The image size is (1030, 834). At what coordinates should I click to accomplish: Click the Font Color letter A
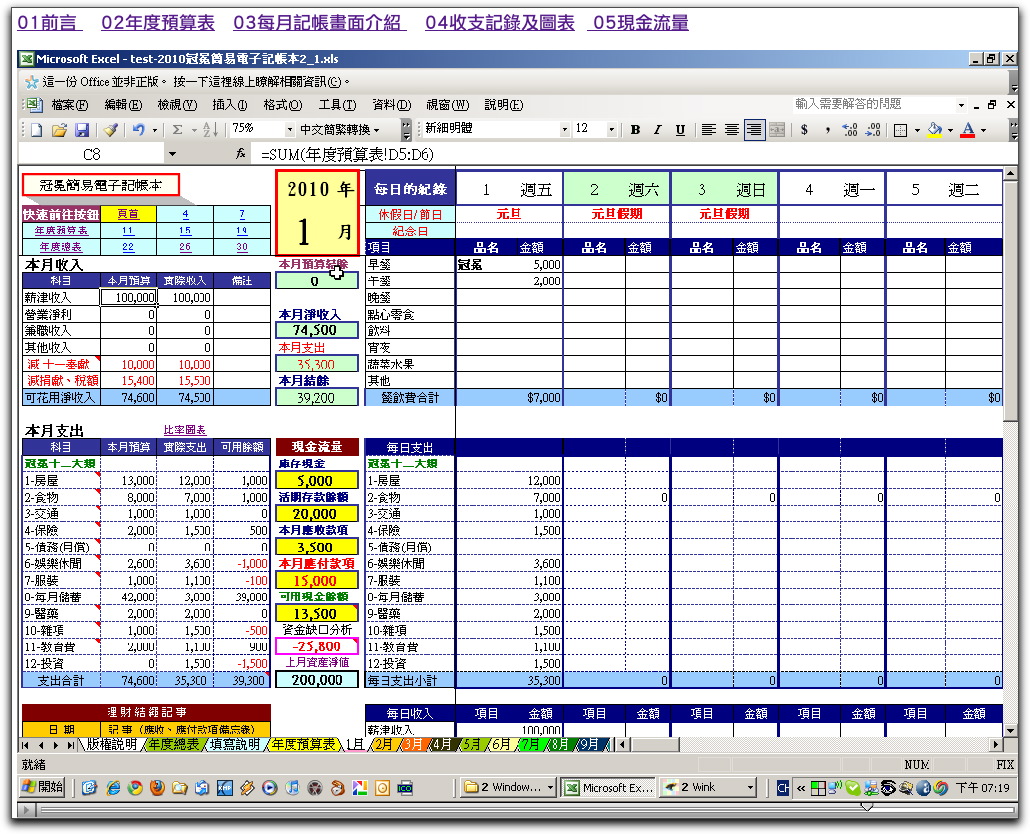pyautogui.click(x=967, y=130)
